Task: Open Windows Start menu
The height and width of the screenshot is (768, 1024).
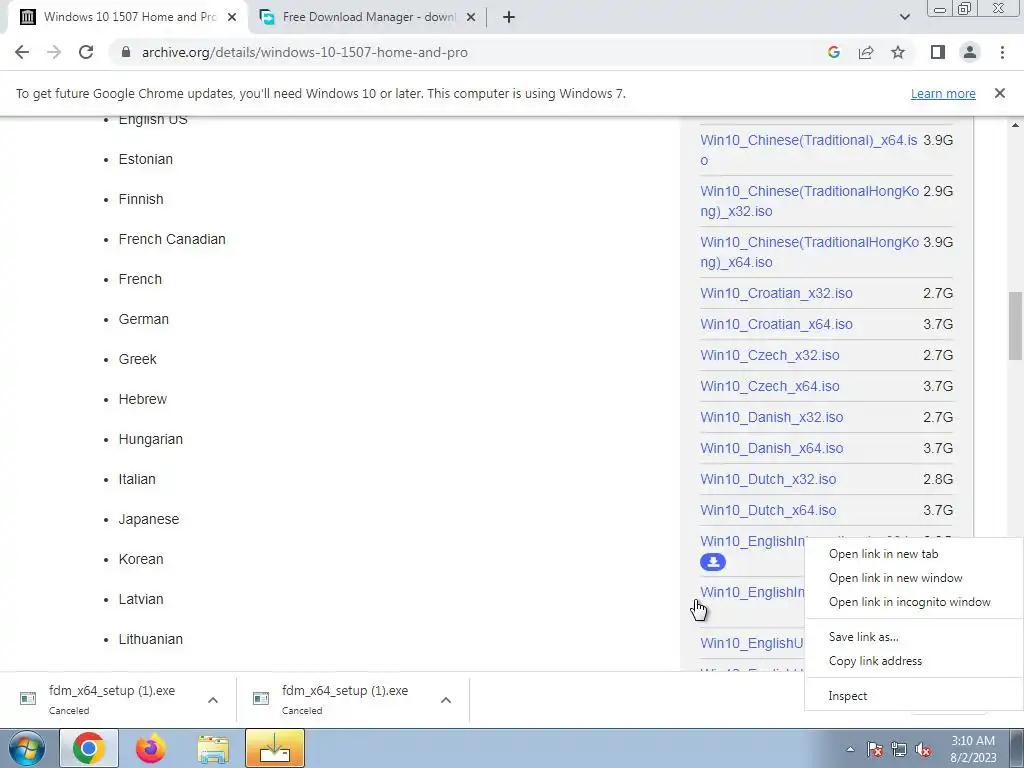Action: point(26,748)
